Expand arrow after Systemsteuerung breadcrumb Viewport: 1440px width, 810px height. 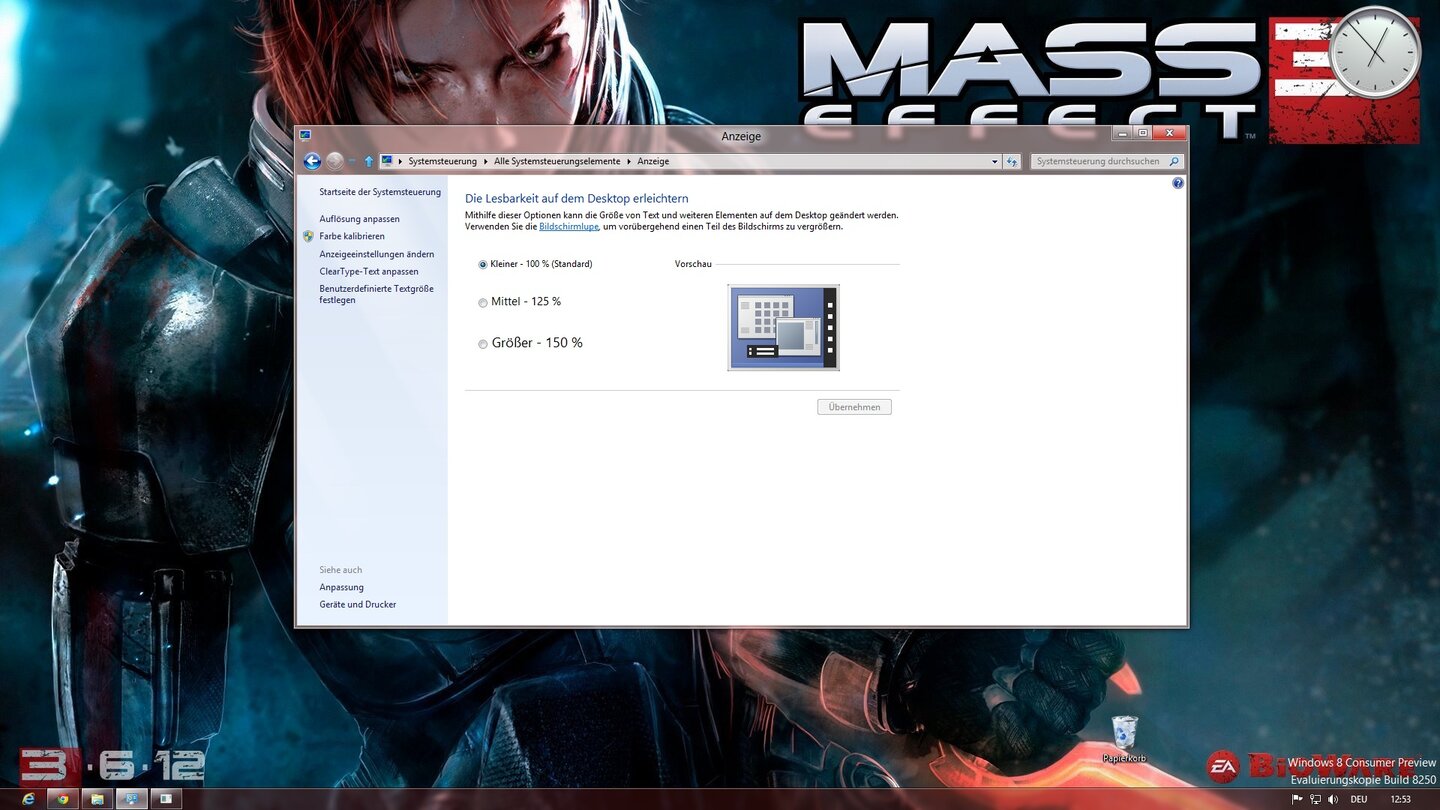pos(486,161)
